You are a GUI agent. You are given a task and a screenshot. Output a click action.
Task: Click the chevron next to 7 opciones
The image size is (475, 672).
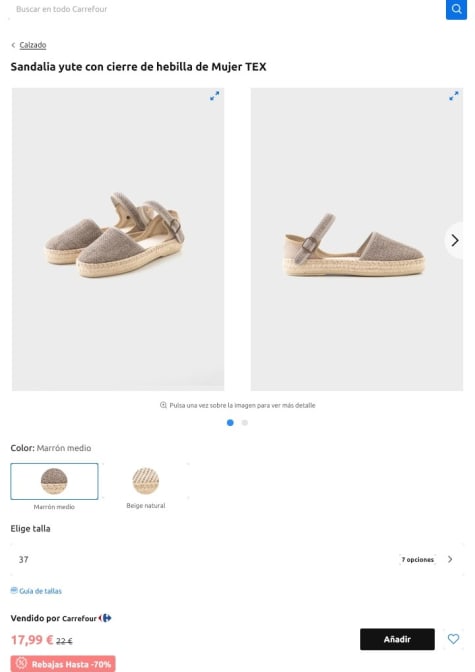click(x=450, y=559)
